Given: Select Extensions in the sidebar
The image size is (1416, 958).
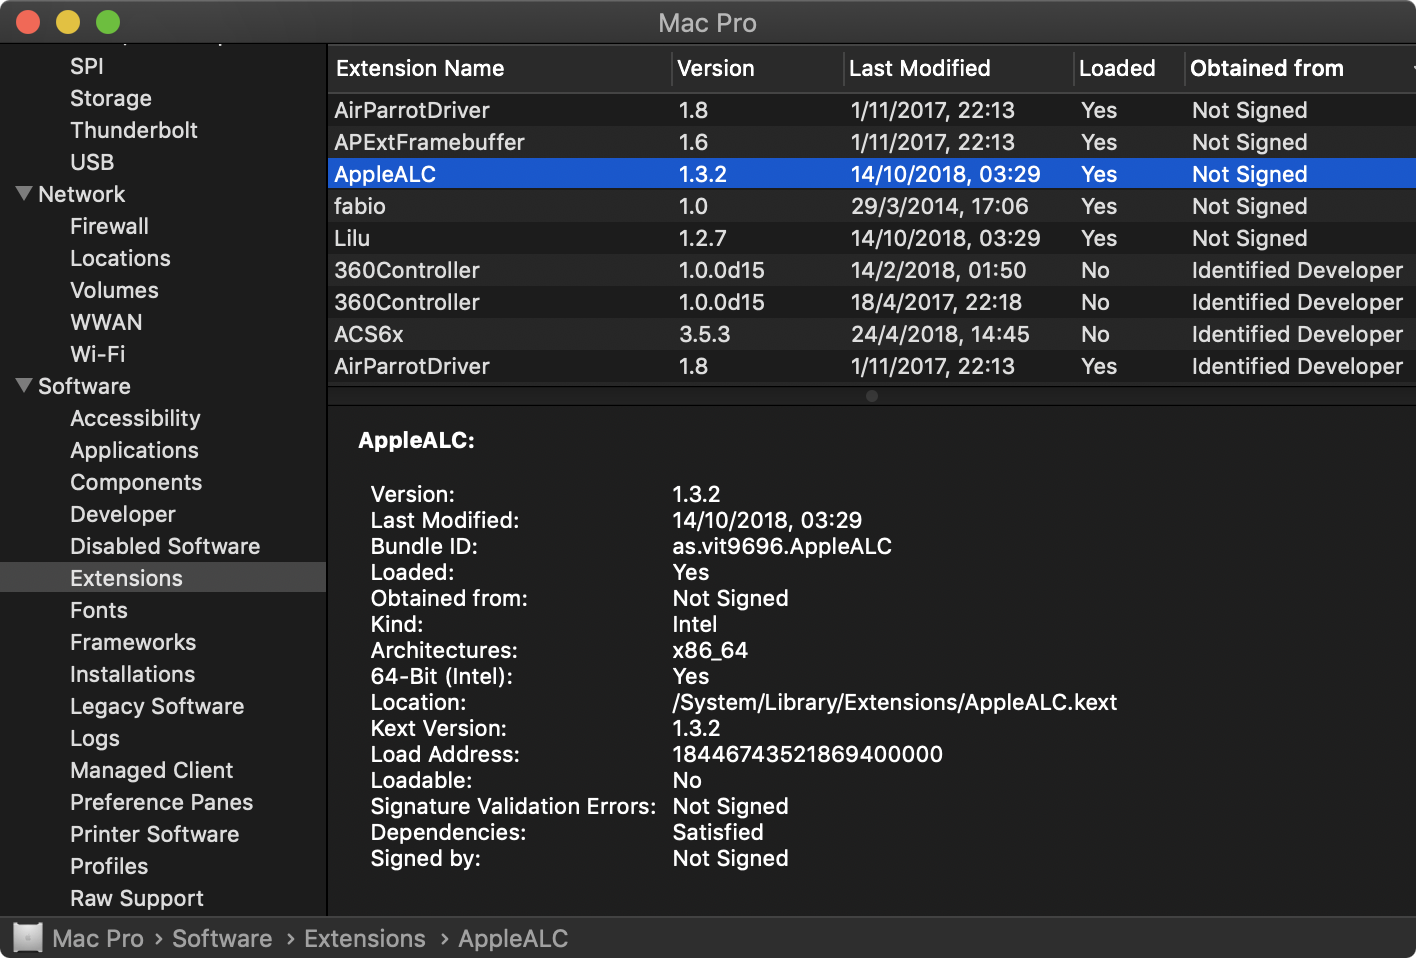Looking at the screenshot, I should click(163, 578).
